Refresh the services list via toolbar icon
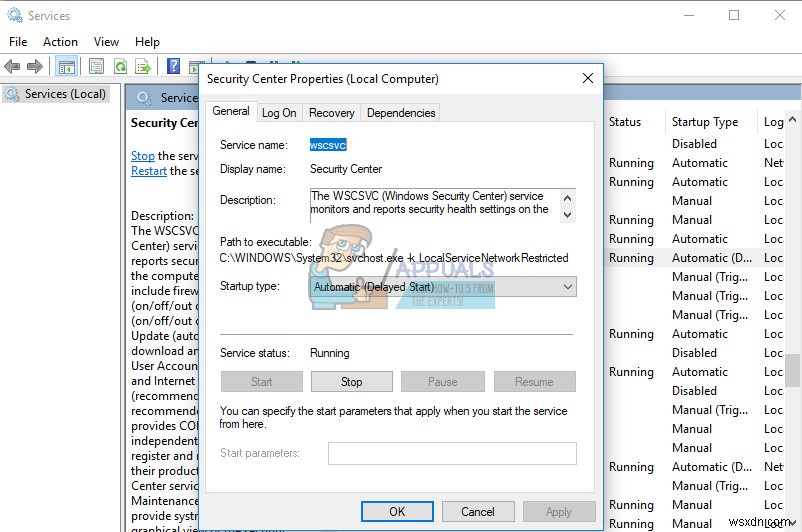Image resolution: width=802 pixels, height=532 pixels. (x=121, y=66)
